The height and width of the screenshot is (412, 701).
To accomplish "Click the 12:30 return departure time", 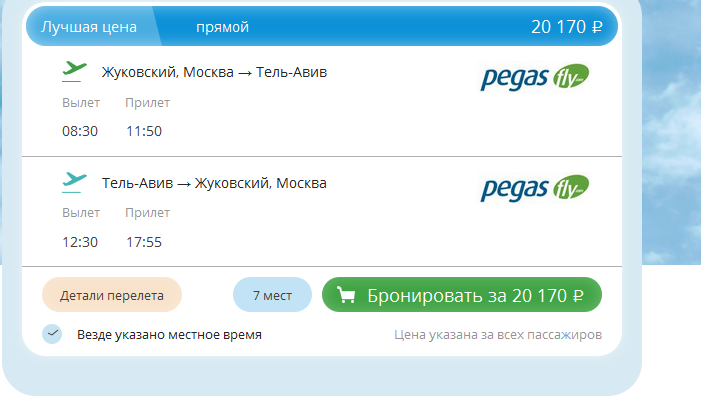I will (80, 242).
